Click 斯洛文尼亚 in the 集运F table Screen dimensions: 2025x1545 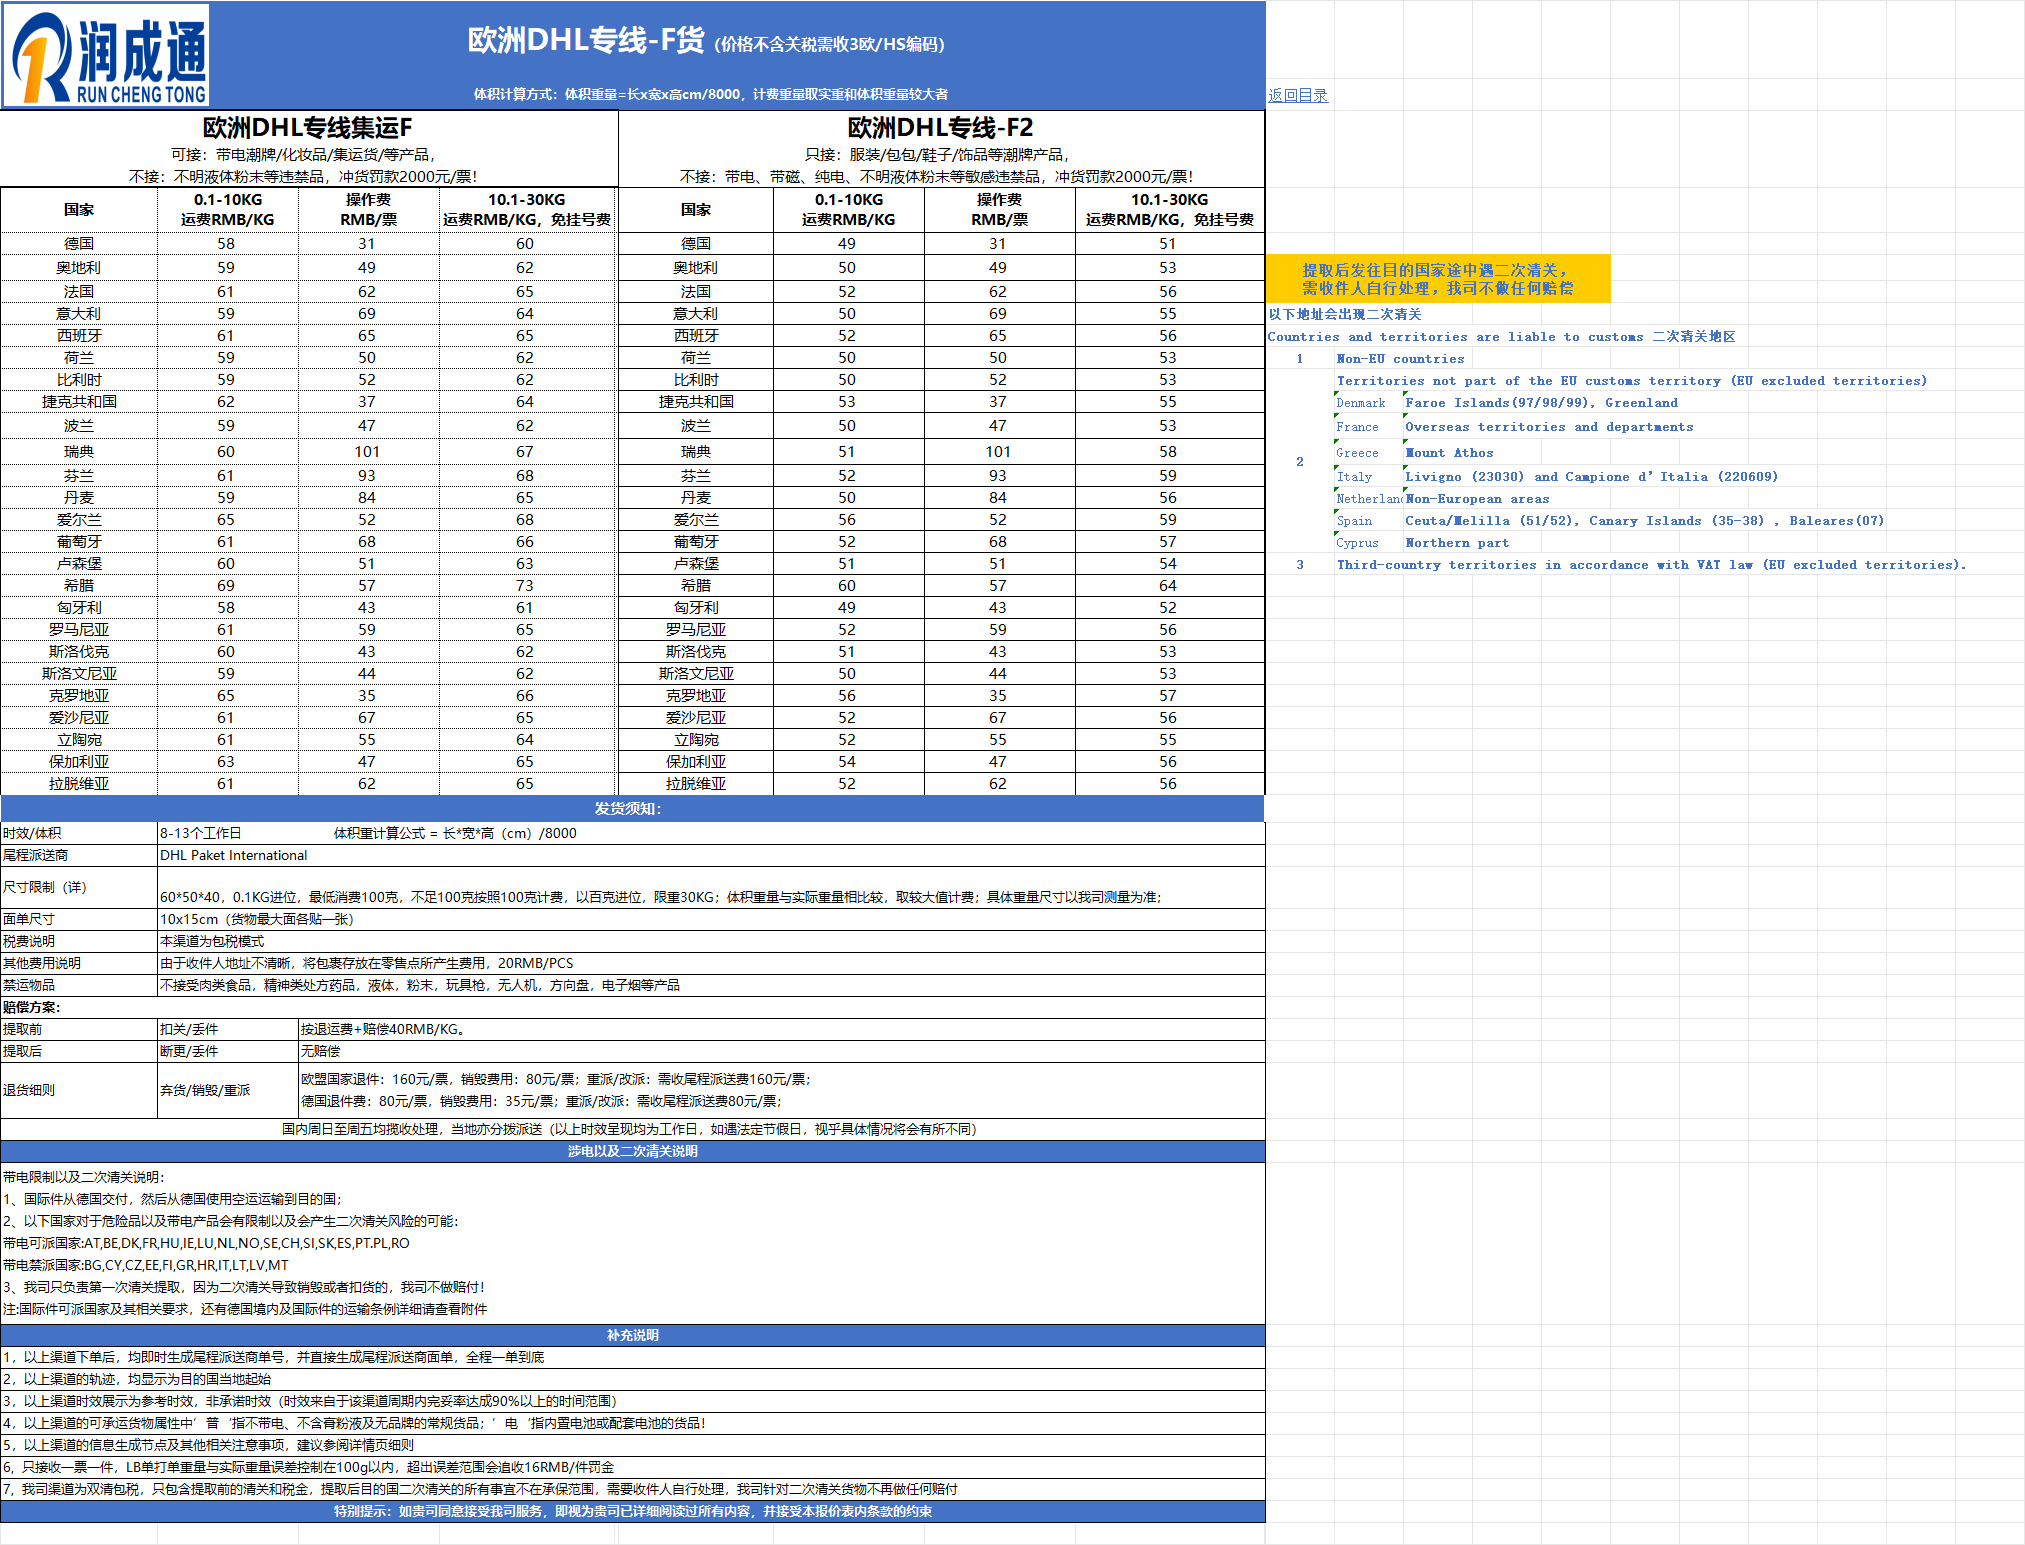[x=79, y=674]
